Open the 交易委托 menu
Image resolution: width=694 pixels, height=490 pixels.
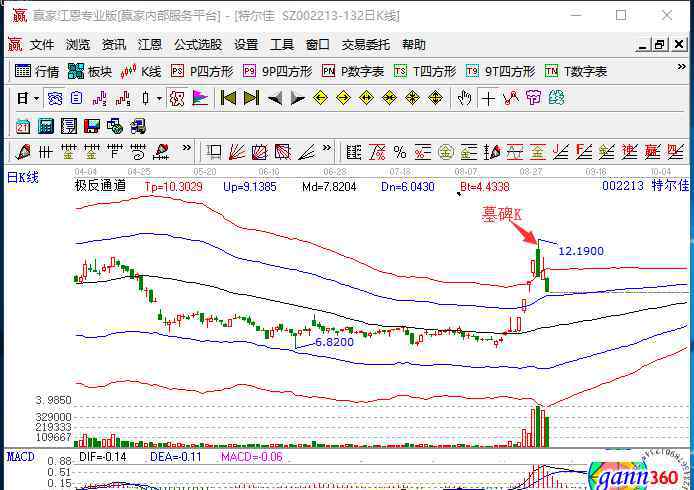(366, 45)
